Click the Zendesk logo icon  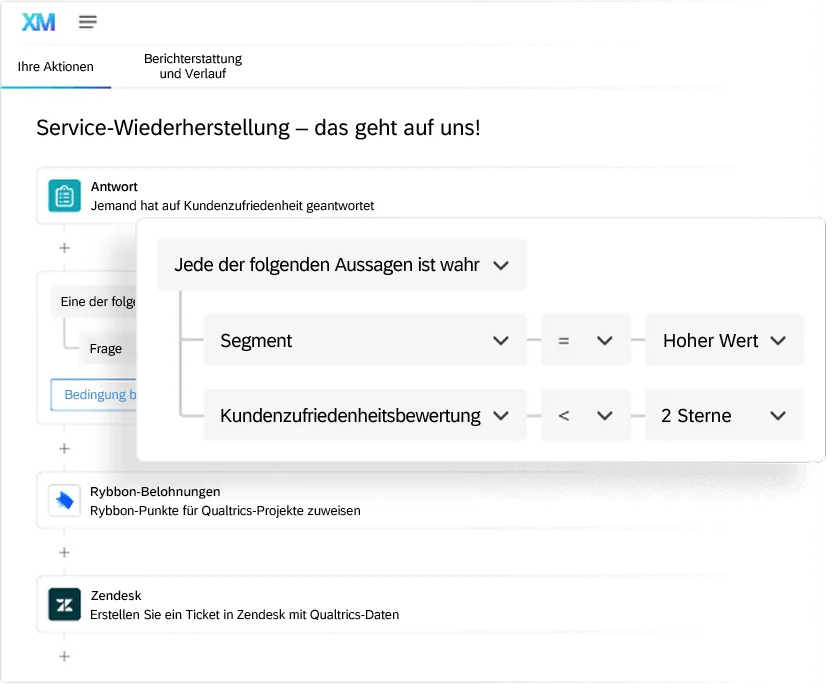pyautogui.click(x=64, y=605)
